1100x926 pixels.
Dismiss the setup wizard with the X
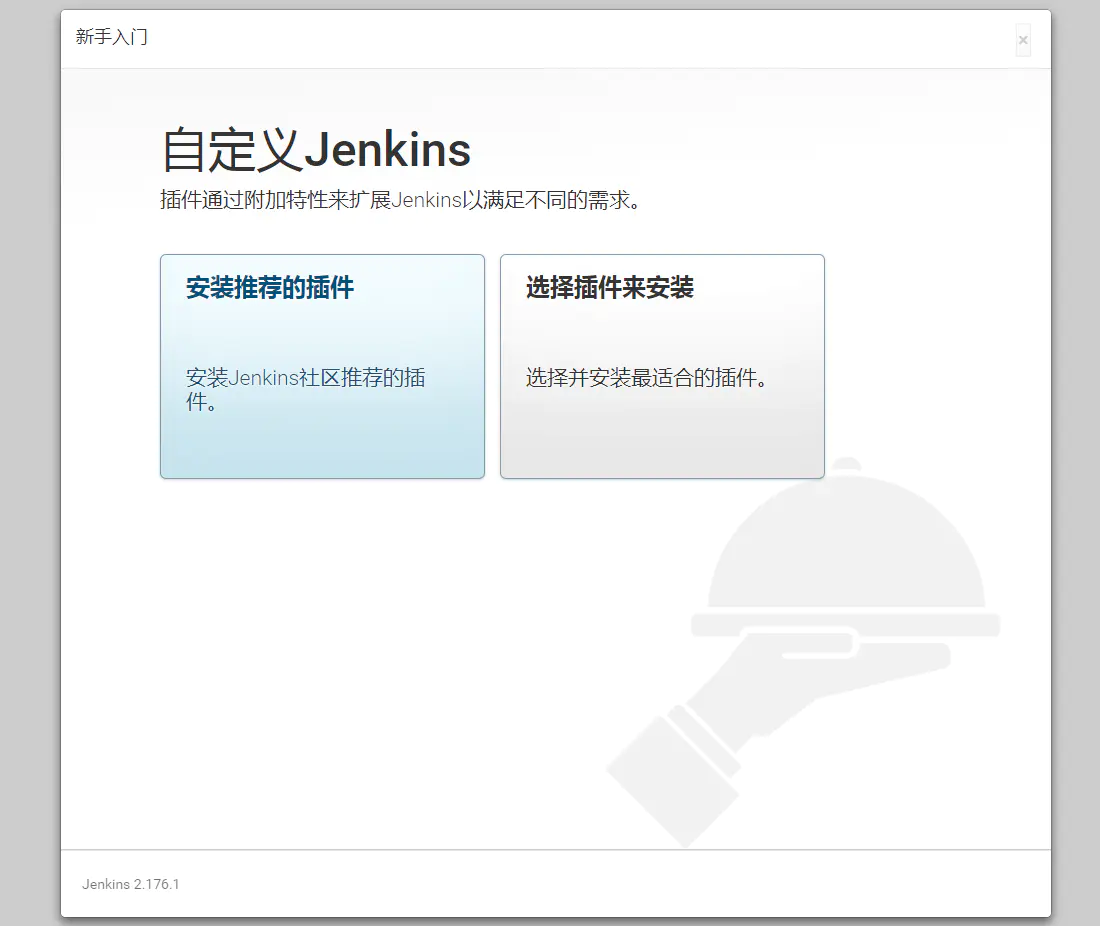[1023, 39]
